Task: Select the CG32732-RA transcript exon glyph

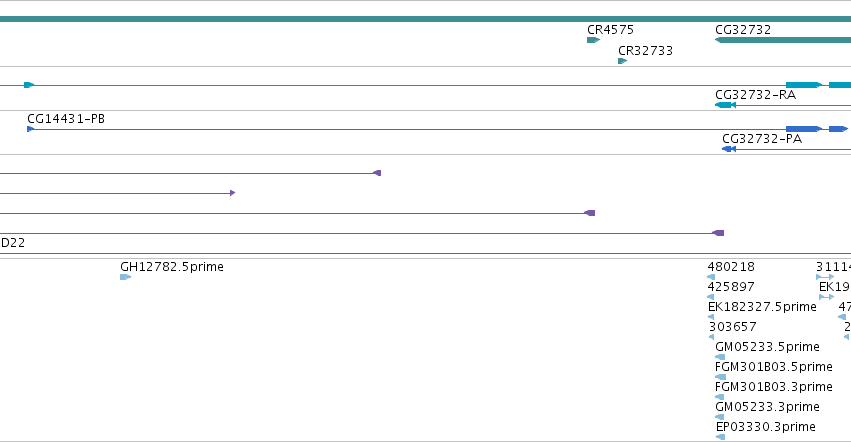Action: (x=725, y=105)
